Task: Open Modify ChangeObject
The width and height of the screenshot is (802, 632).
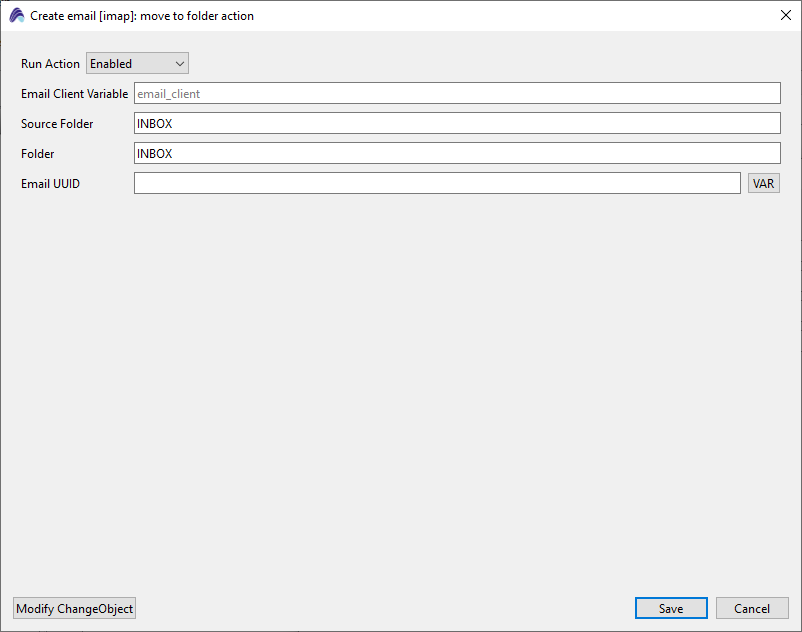Action: pyautogui.click(x=74, y=609)
